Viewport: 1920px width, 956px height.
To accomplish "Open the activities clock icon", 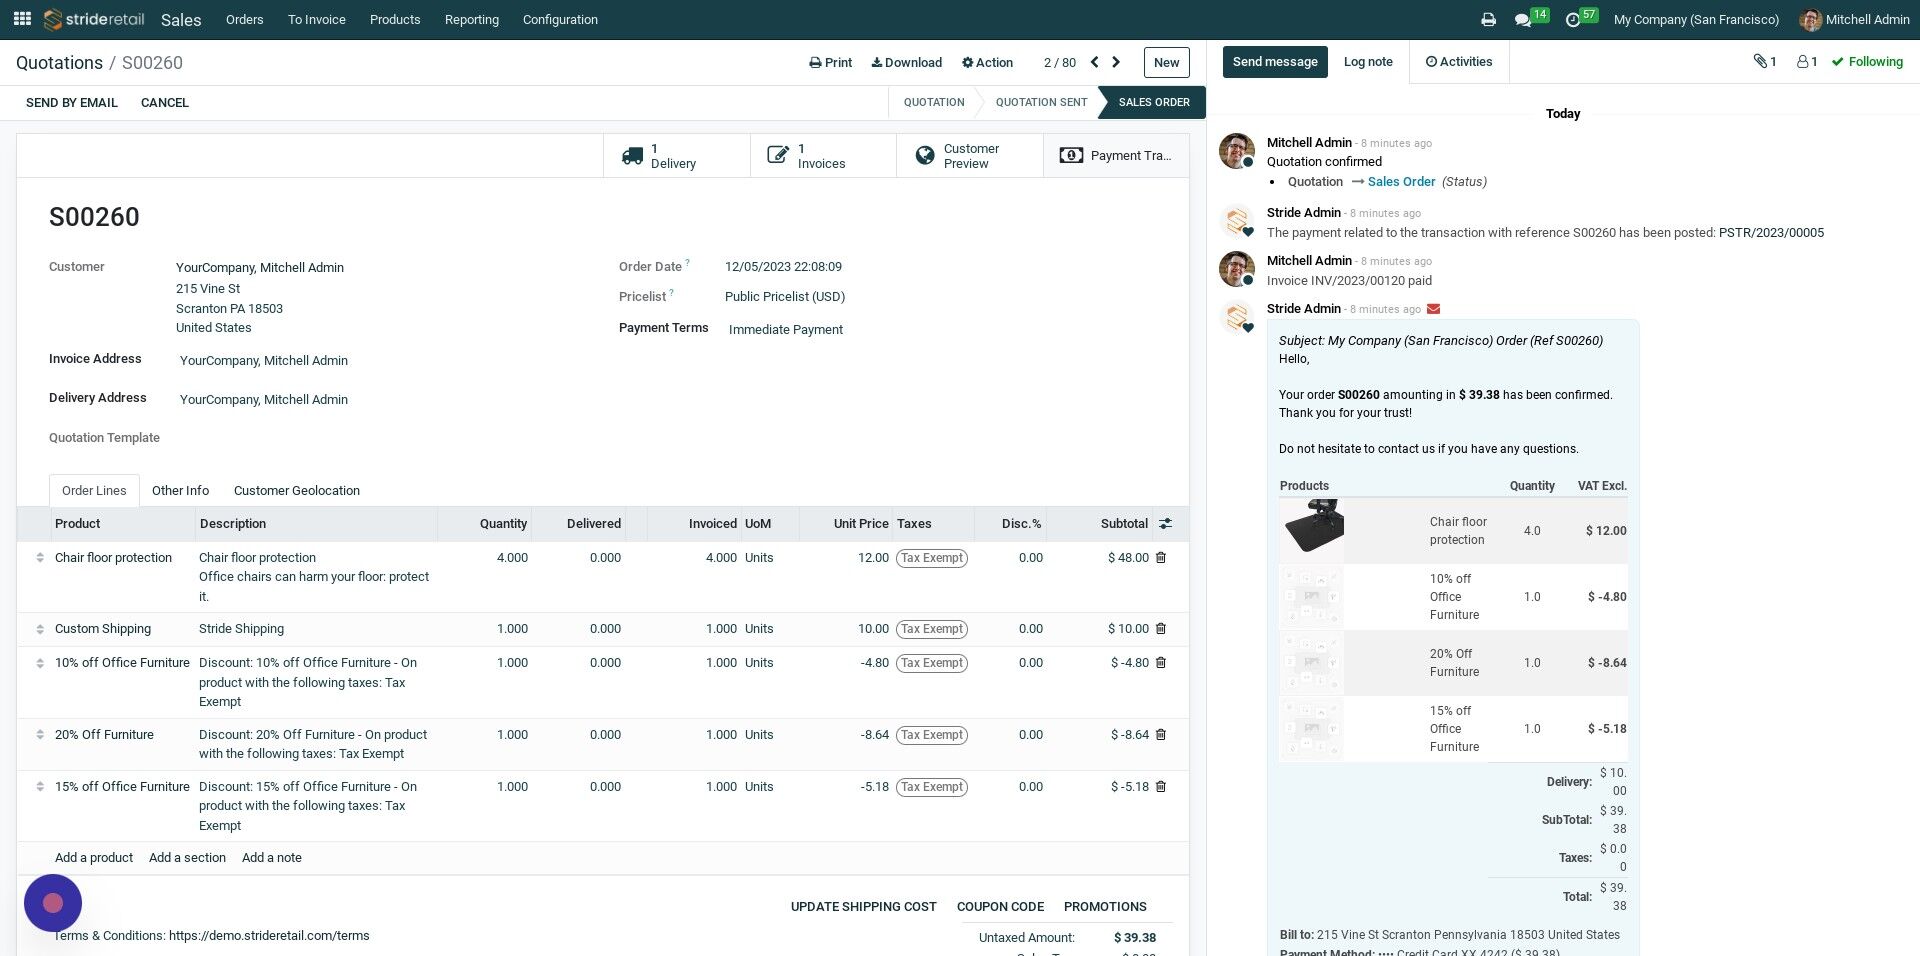I will [1573, 20].
